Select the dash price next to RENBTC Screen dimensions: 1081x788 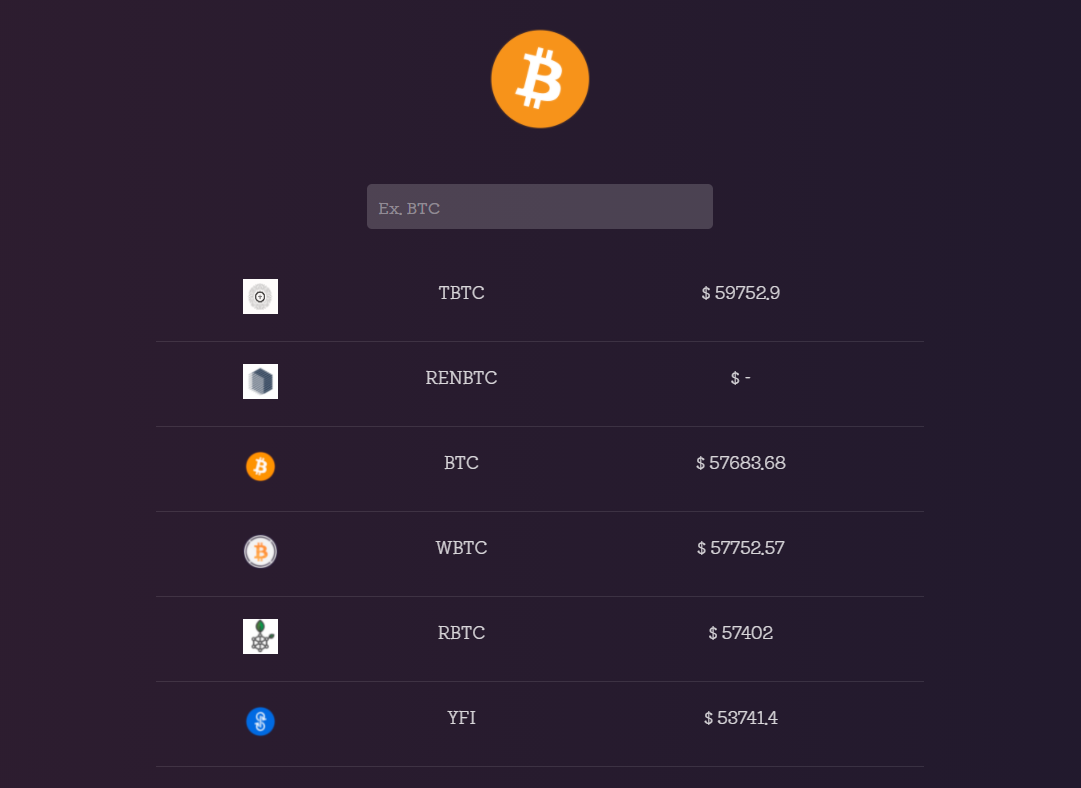(x=740, y=378)
